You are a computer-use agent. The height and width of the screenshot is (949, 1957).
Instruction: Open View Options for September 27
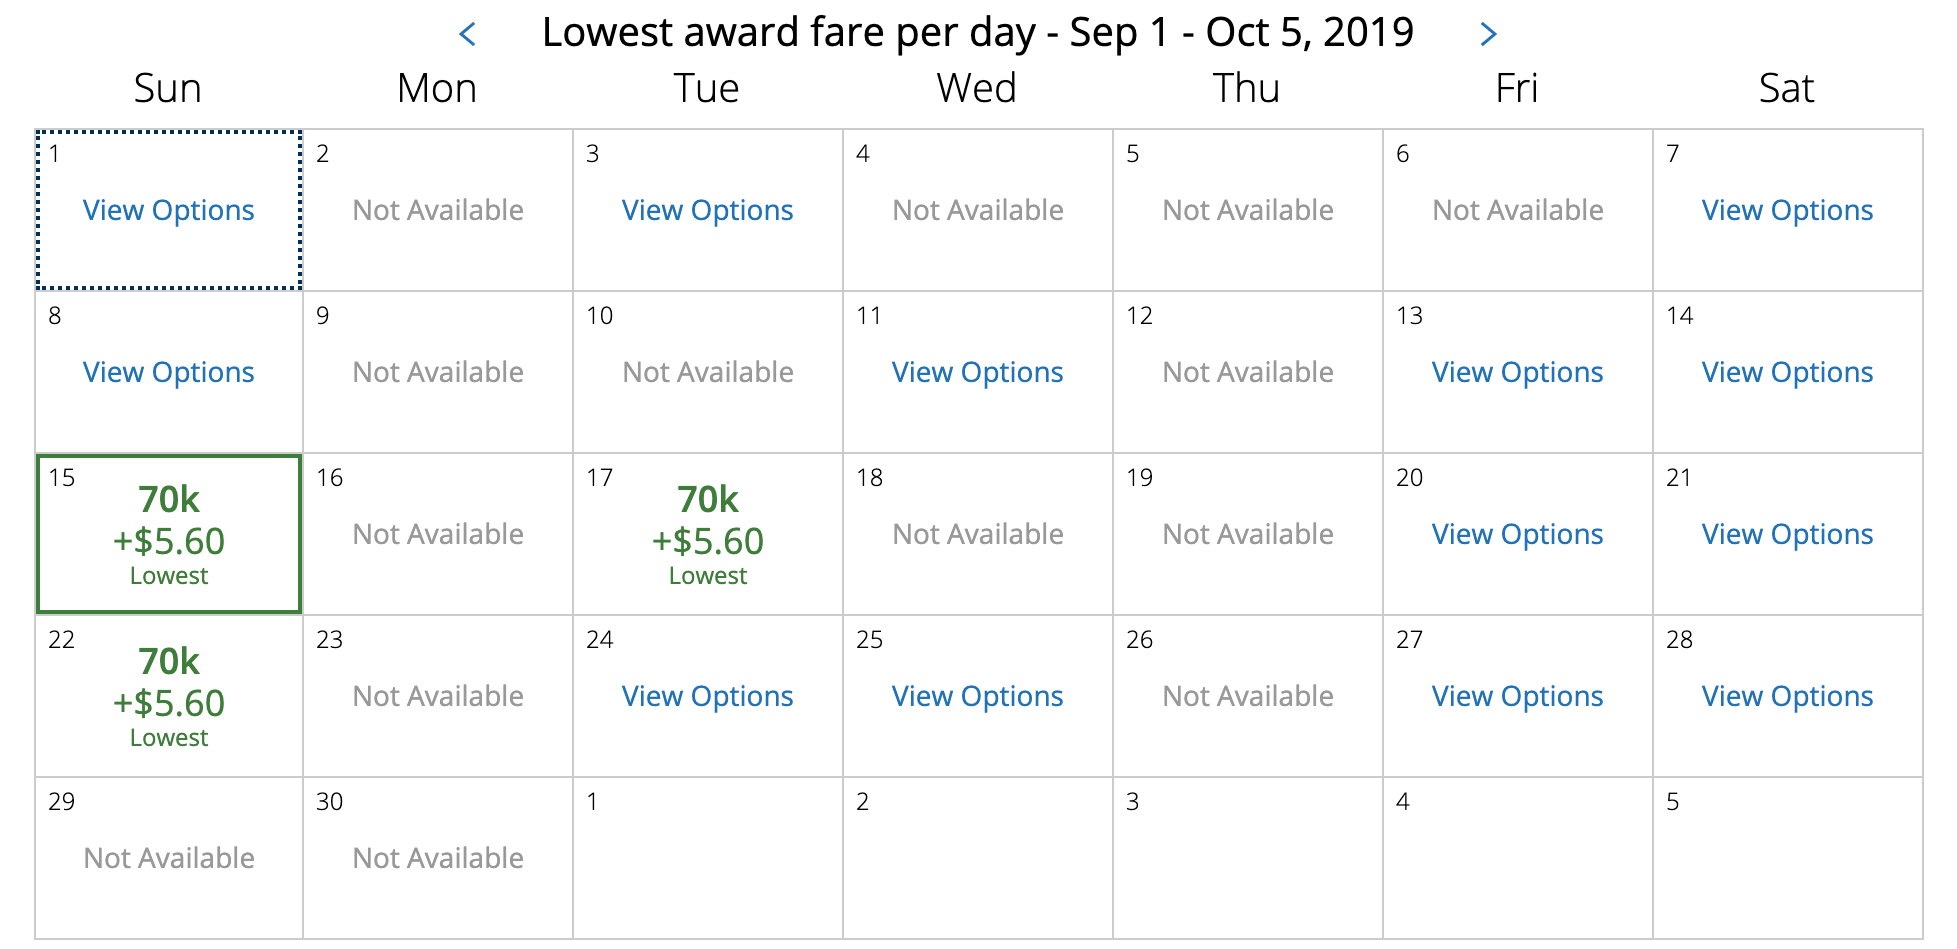click(1517, 696)
